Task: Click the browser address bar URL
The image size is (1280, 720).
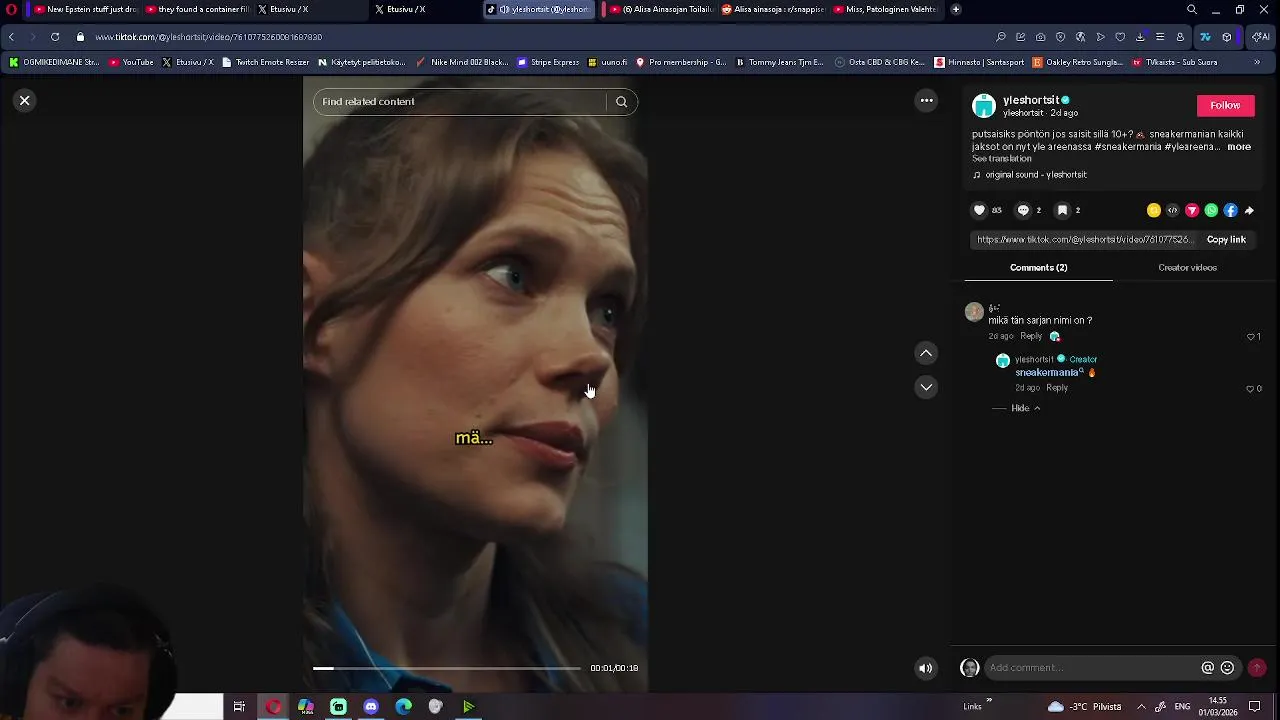Action: 208,37
